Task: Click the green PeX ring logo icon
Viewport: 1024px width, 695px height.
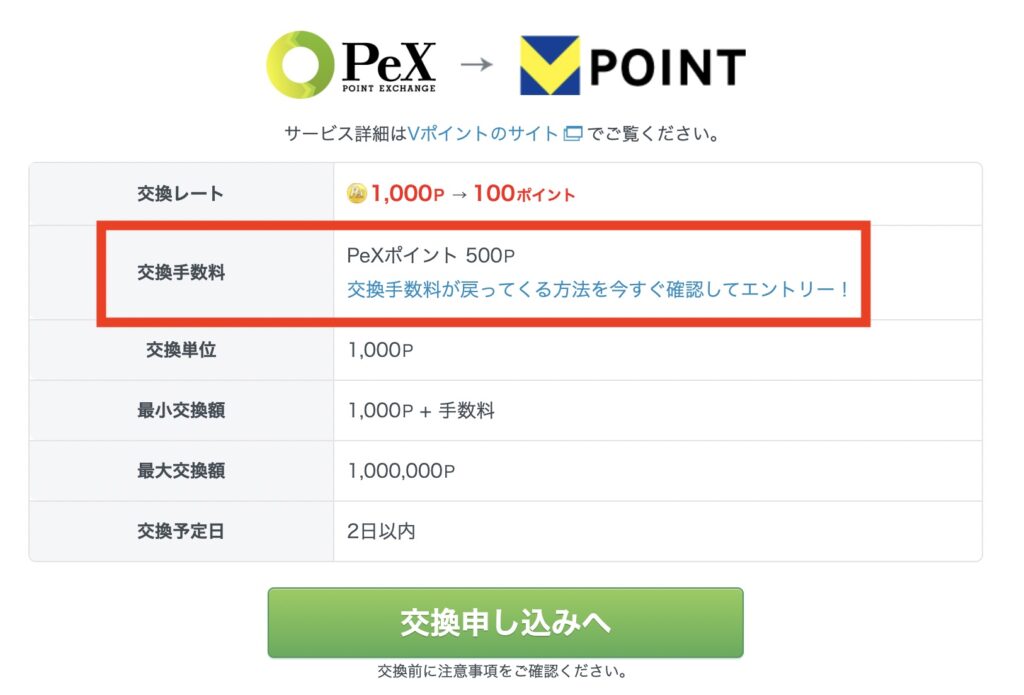Action: pyautogui.click(x=299, y=65)
